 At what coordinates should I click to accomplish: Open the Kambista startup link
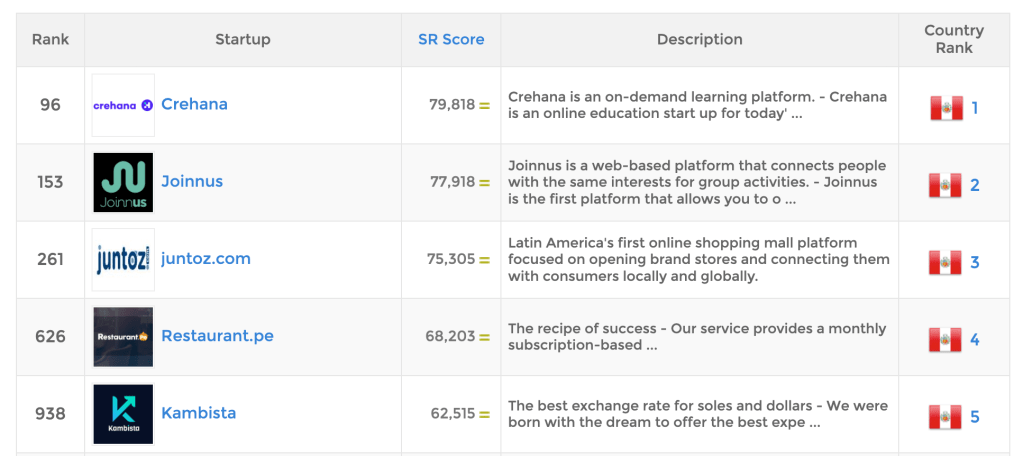point(199,413)
